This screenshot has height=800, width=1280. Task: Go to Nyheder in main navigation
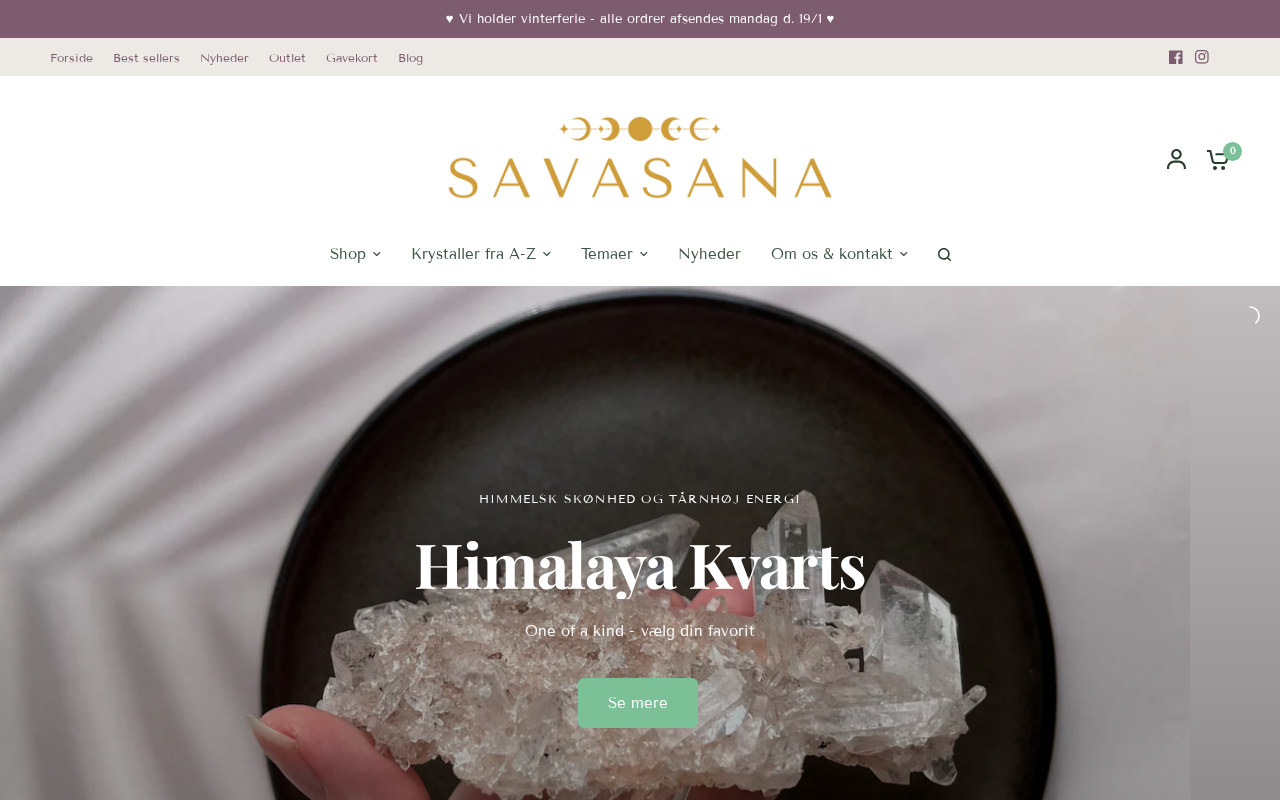(x=709, y=254)
